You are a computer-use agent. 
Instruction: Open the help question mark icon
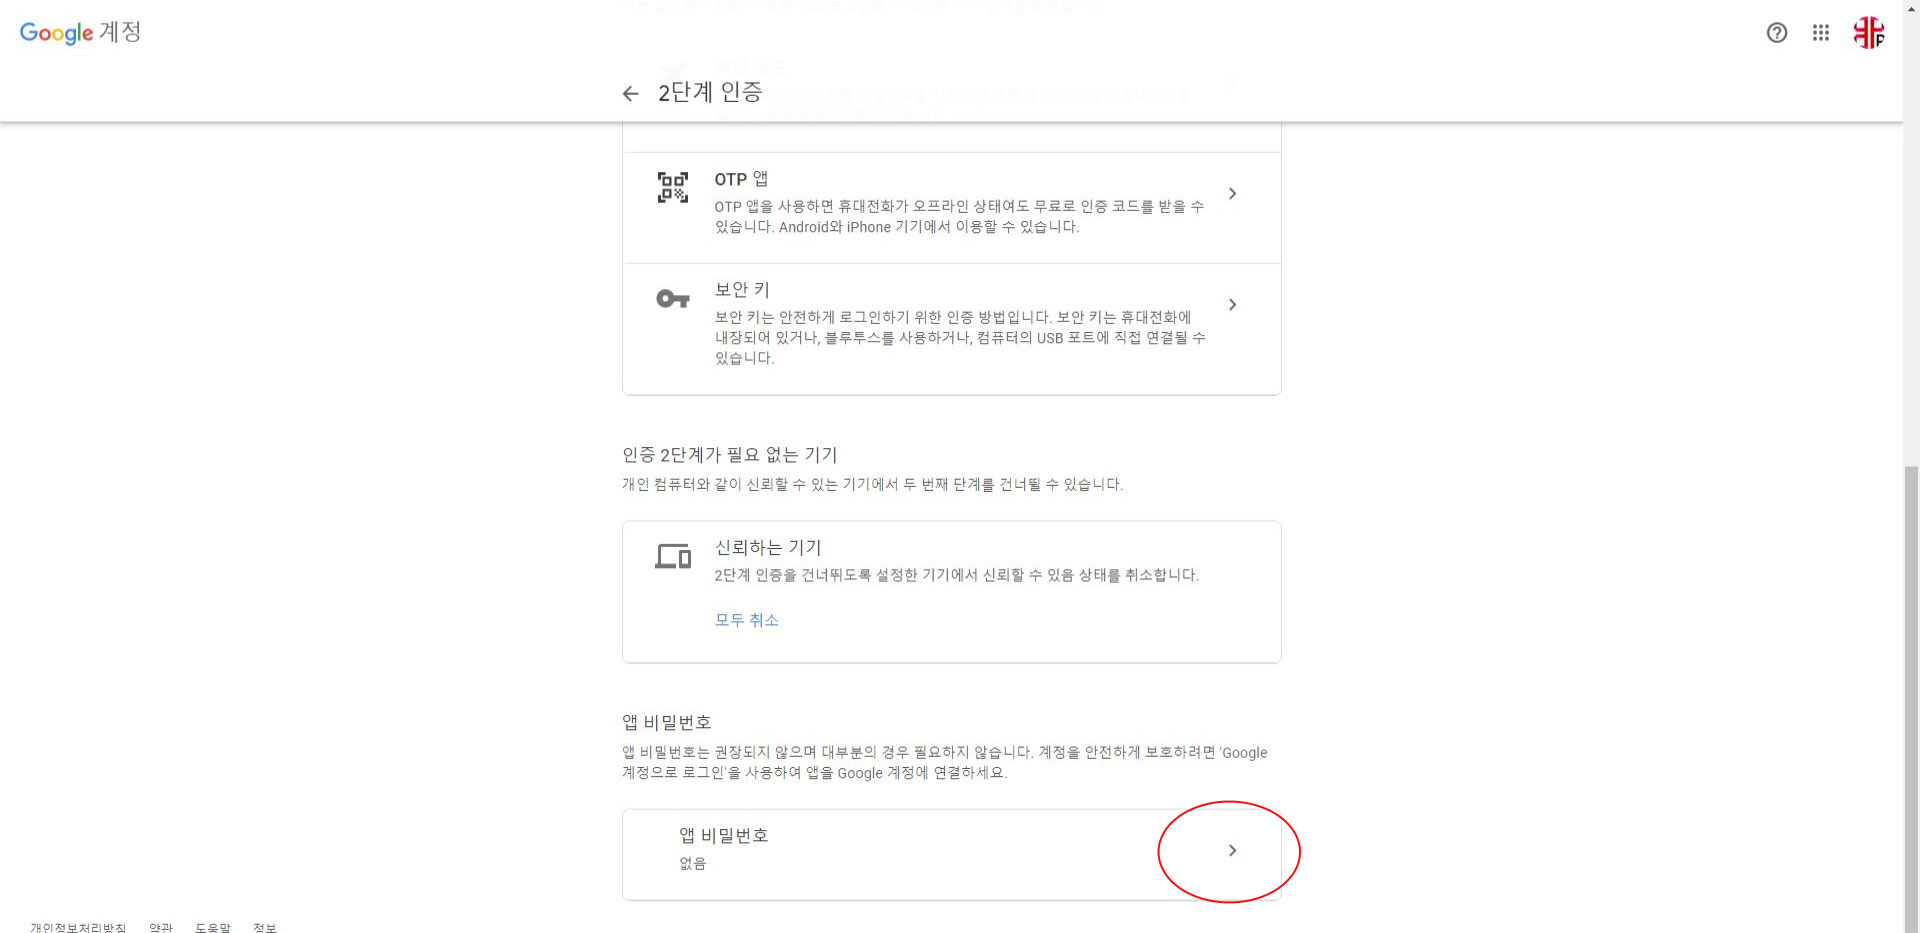pos(1777,33)
